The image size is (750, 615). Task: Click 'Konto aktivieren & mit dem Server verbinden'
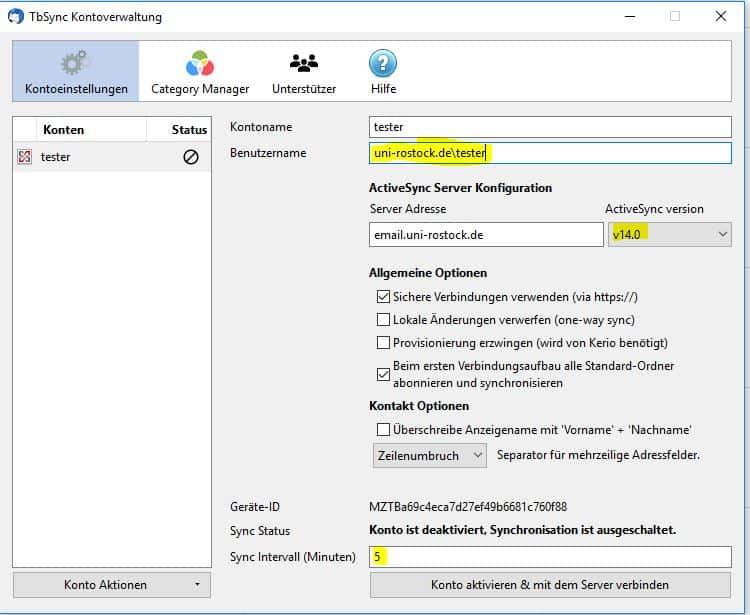coord(550,585)
